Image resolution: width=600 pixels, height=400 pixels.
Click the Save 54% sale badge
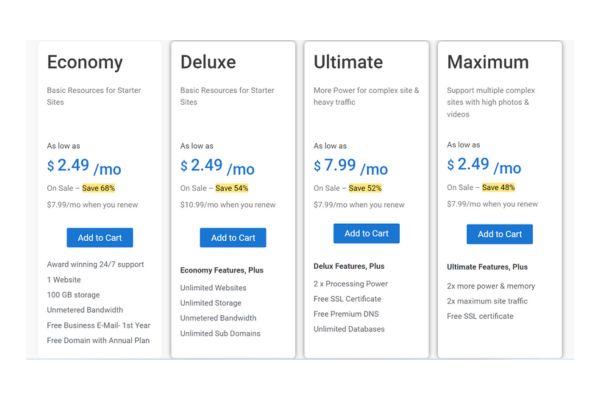pos(232,188)
